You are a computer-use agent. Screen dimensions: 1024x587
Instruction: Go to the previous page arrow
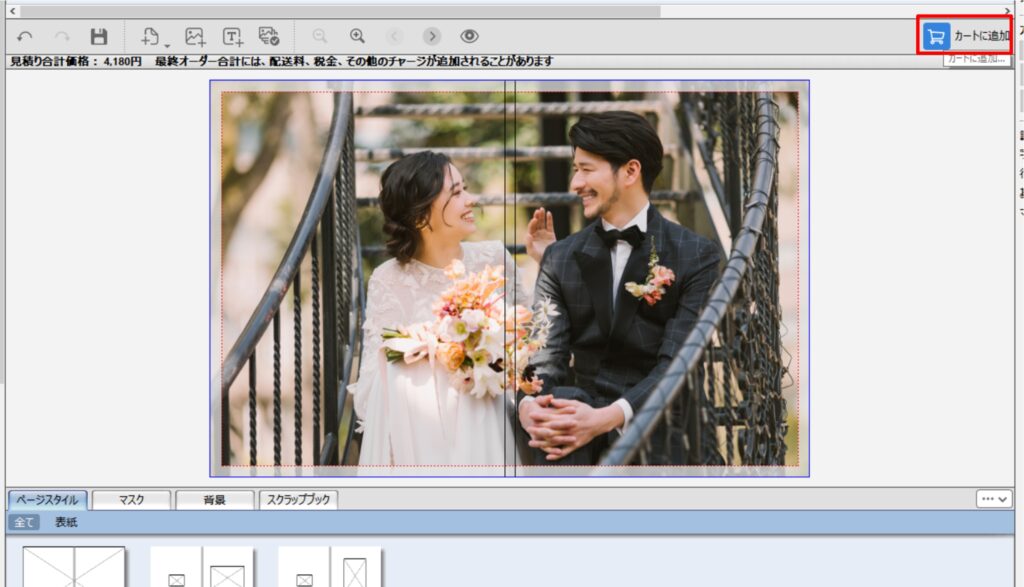(394, 36)
